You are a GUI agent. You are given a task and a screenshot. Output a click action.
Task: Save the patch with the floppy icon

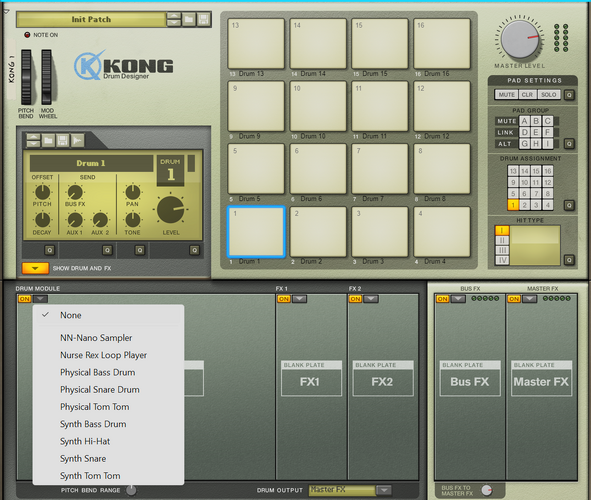tap(204, 19)
